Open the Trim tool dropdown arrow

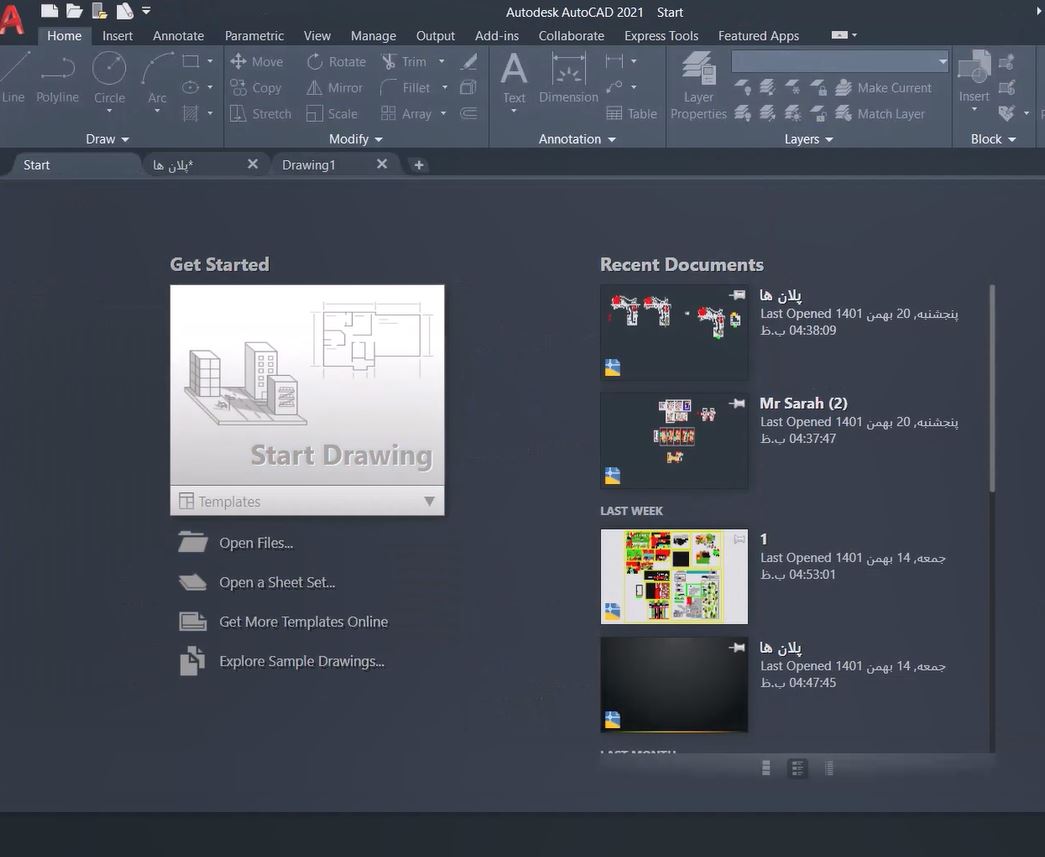(442, 61)
